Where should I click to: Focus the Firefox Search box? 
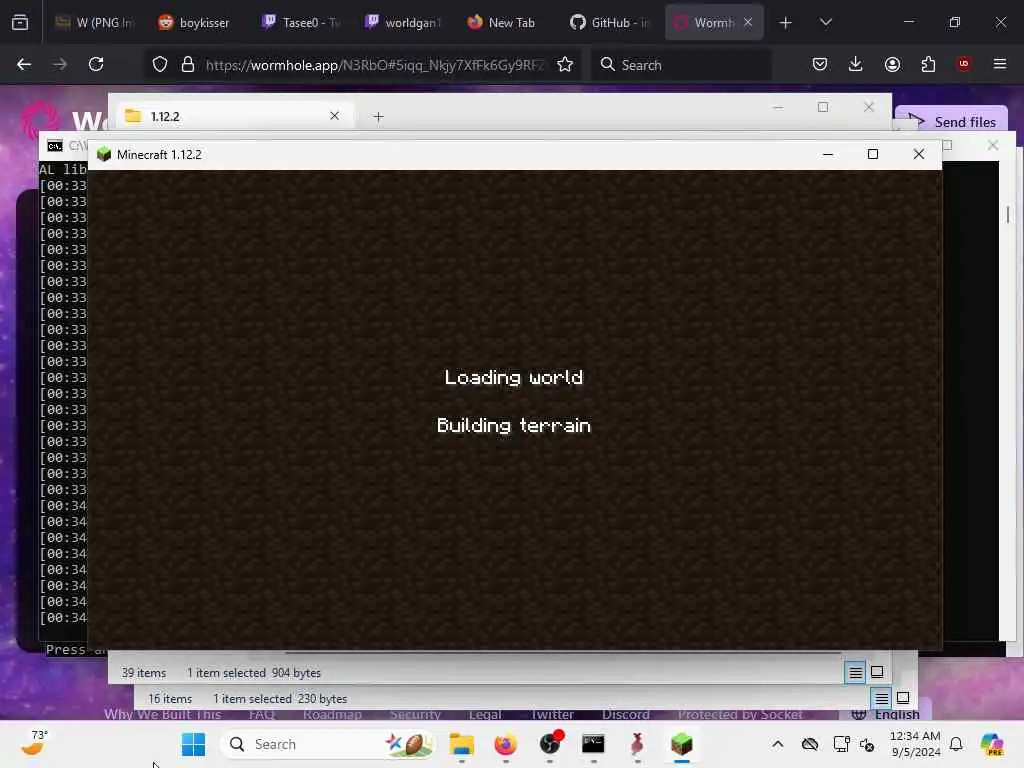coord(681,65)
